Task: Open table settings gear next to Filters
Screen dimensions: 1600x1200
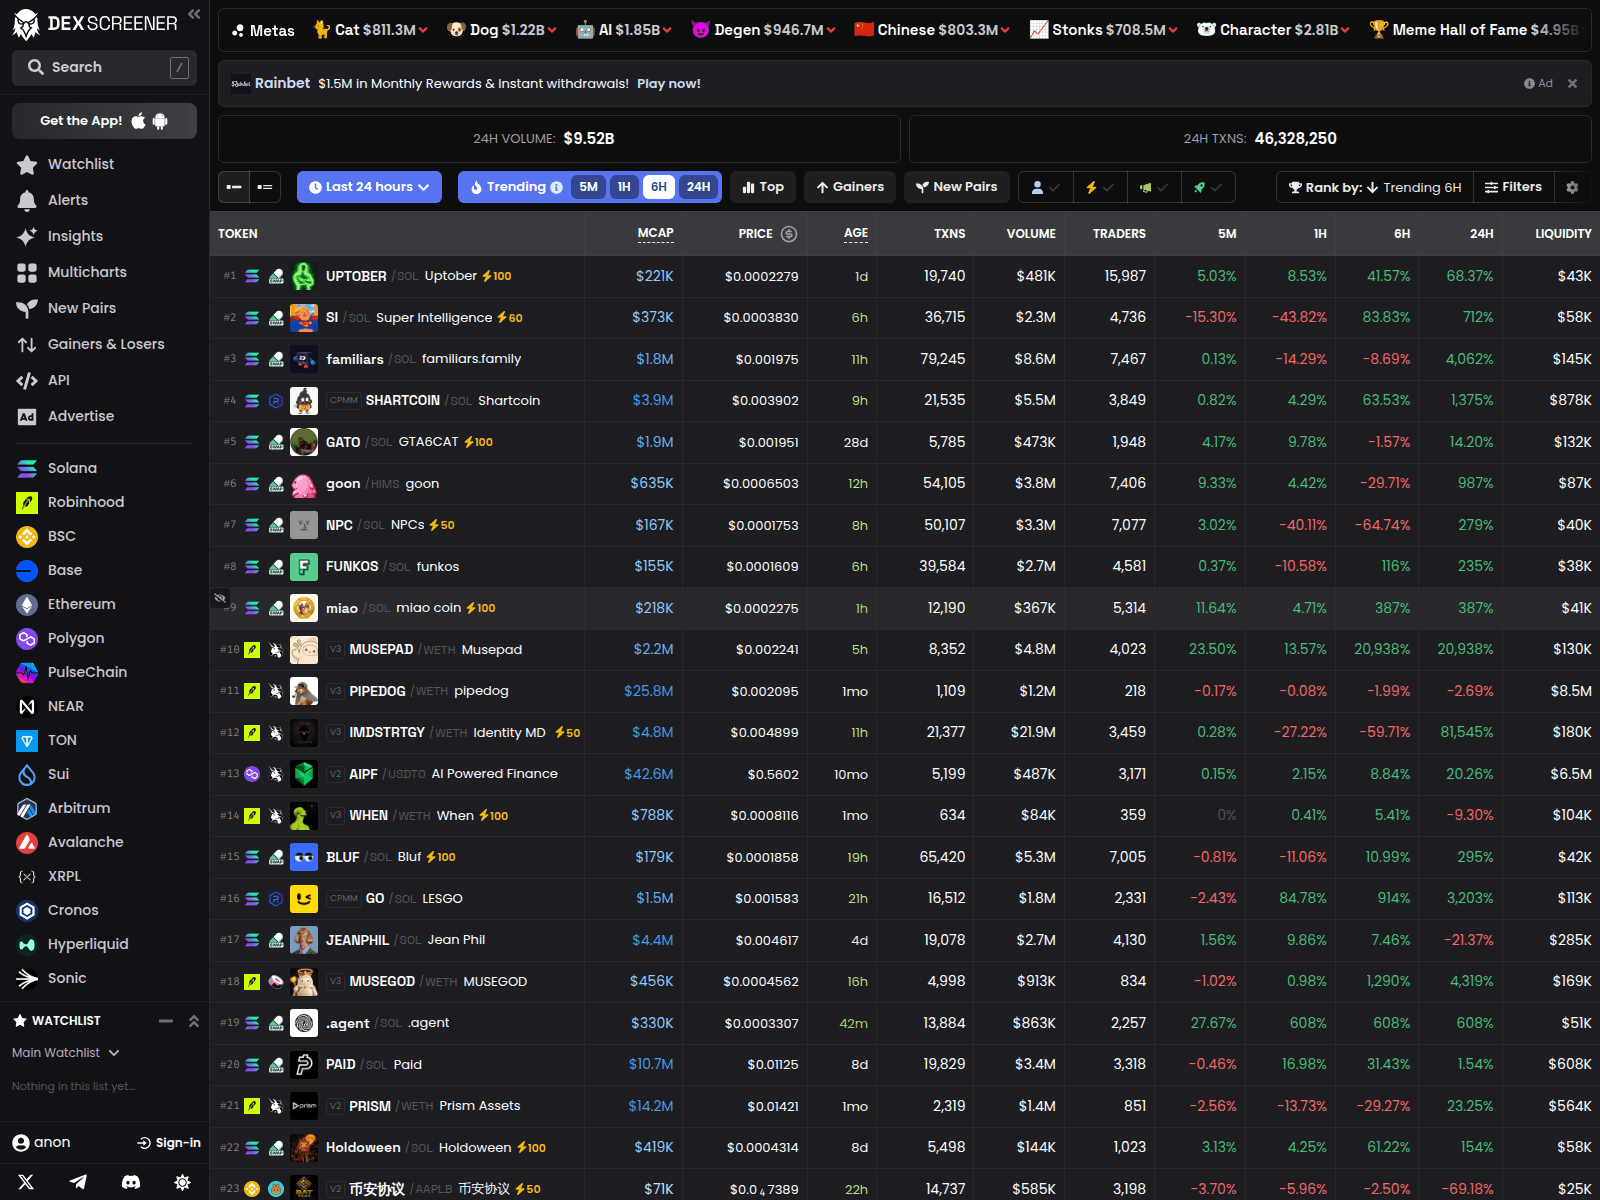Action: pyautogui.click(x=1572, y=187)
